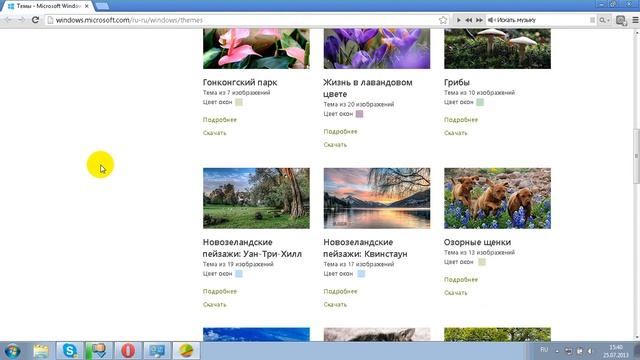The image size is (640, 360).
Task: Open the mushrooms theme thumbnail
Action: click(x=497, y=48)
